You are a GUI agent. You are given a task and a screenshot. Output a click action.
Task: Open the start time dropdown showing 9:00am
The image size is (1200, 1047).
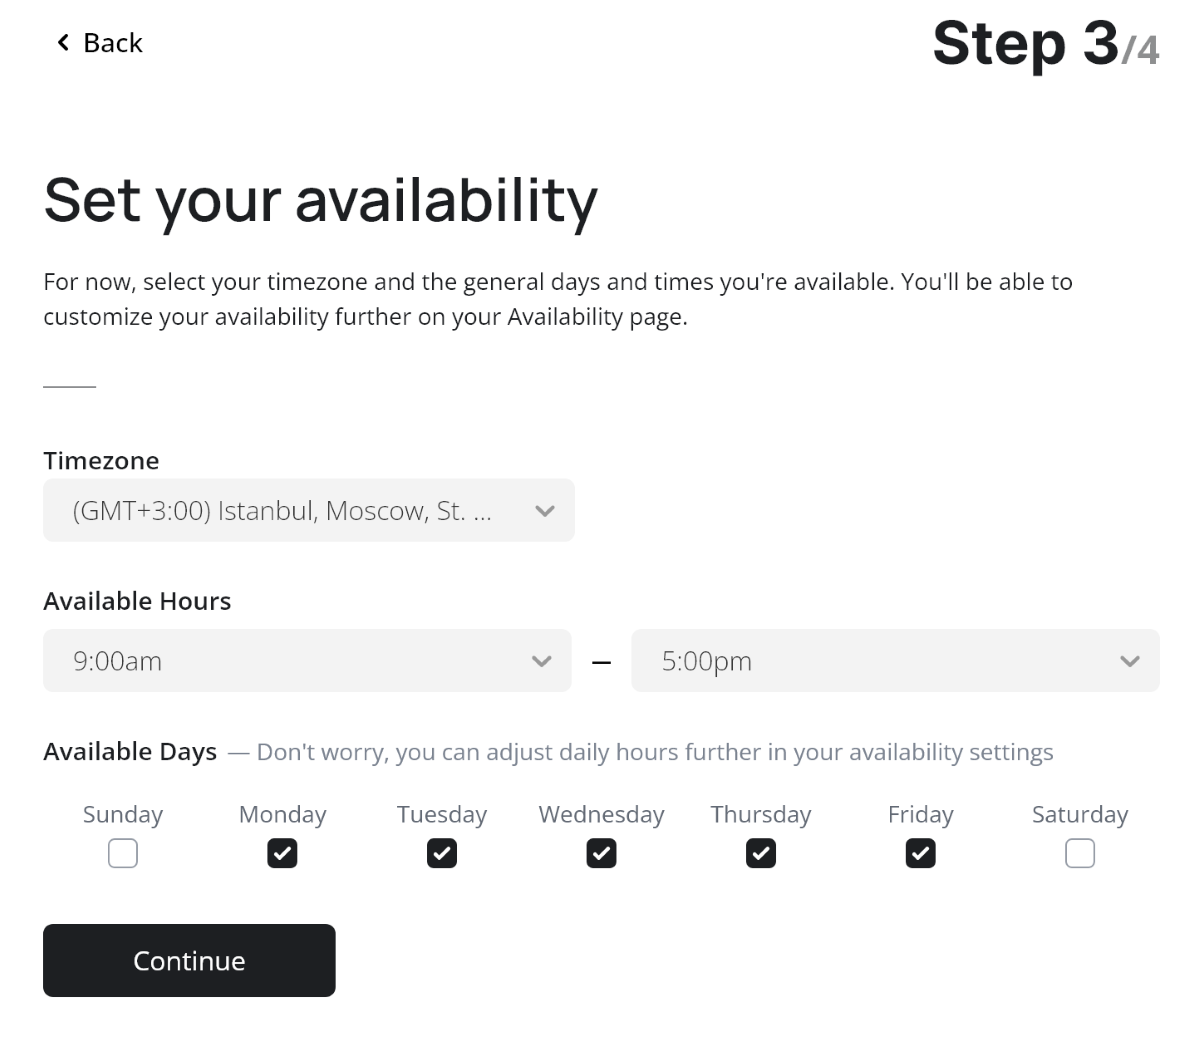pyautogui.click(x=290, y=661)
